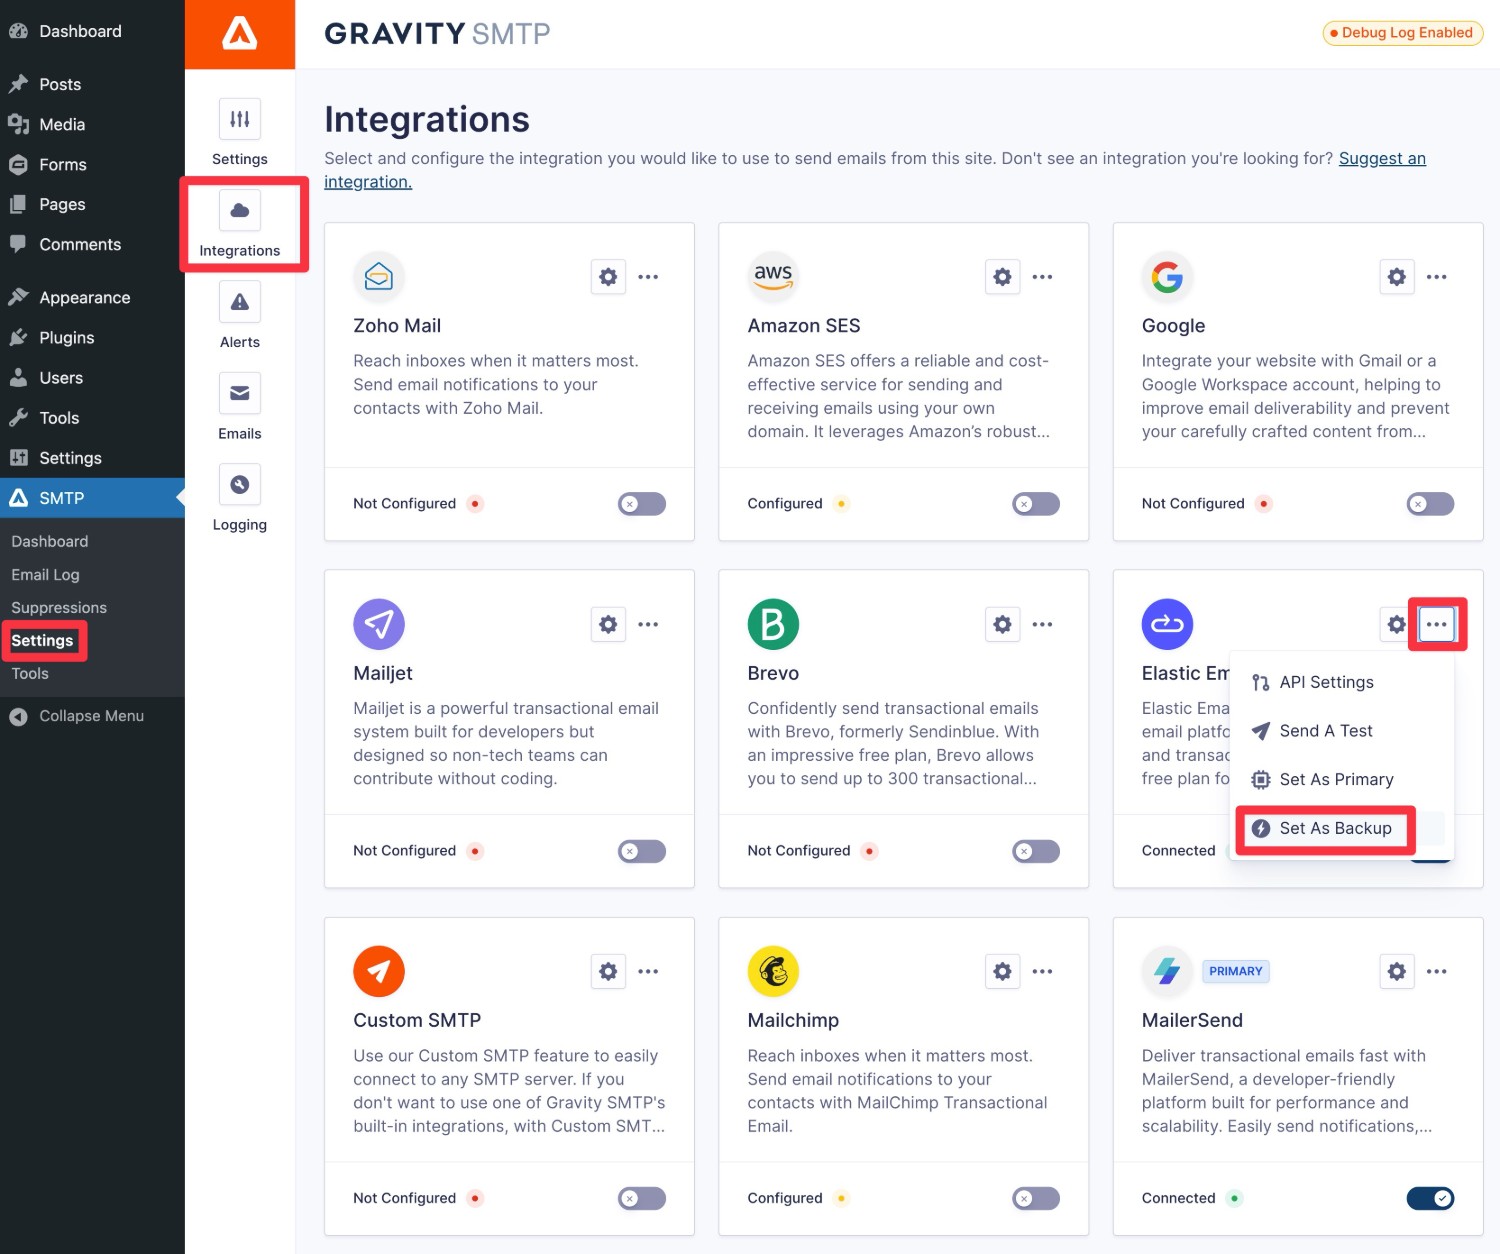
Task: Open Amazon SES gear settings
Action: pos(1002,277)
